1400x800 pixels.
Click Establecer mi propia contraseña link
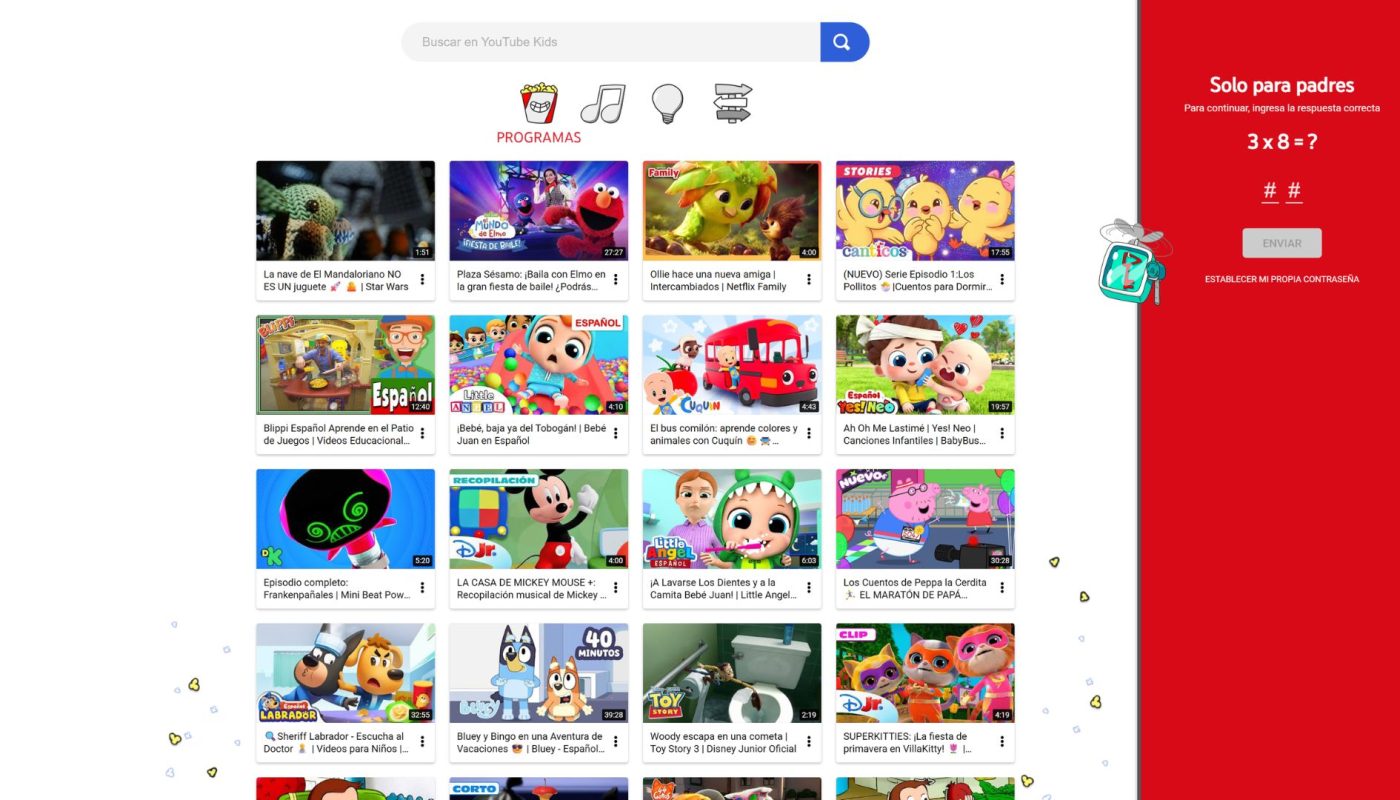1282,279
